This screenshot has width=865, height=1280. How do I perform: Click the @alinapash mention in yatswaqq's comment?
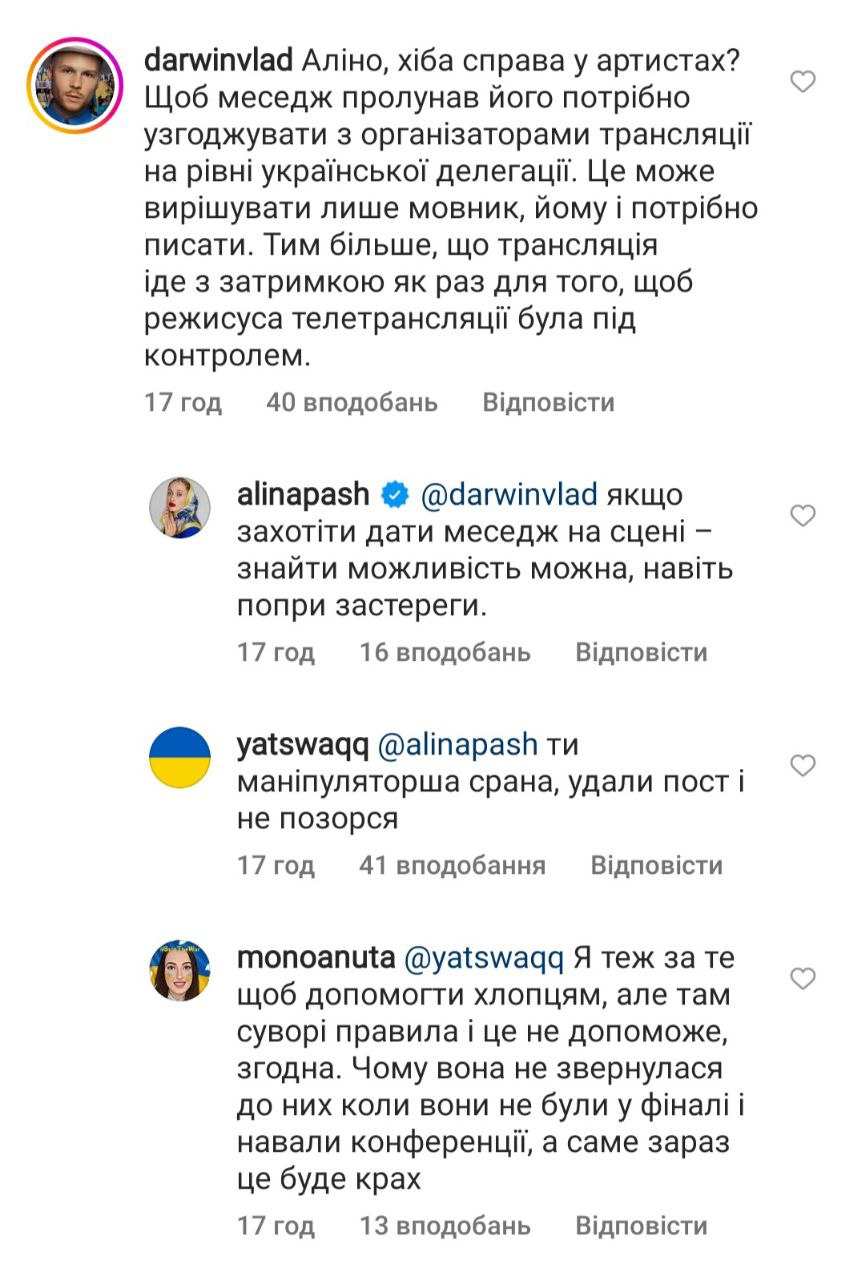point(458,745)
